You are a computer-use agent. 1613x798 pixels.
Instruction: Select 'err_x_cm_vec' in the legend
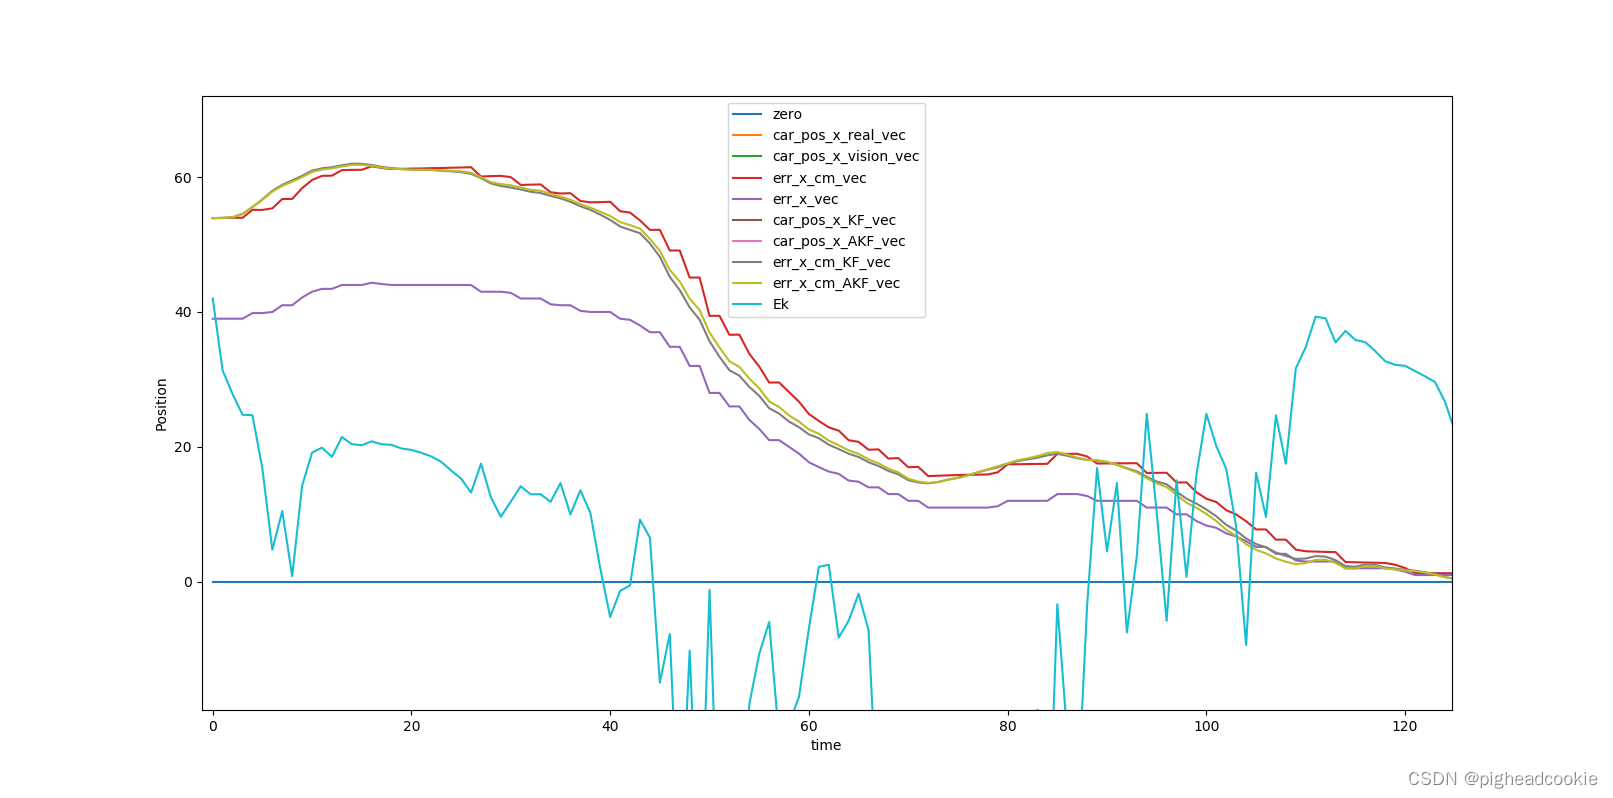(x=820, y=178)
